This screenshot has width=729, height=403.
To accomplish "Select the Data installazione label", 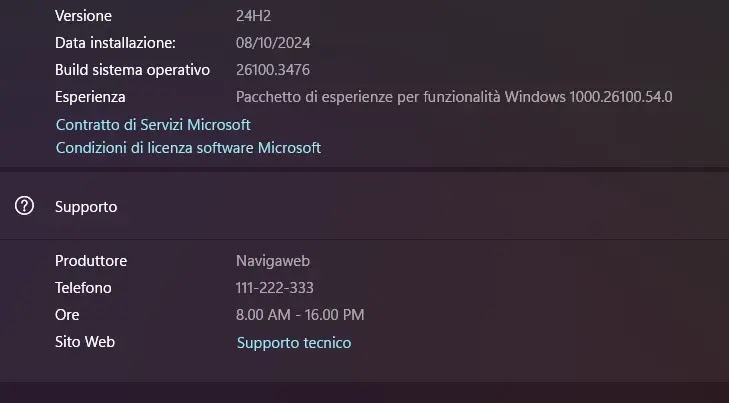I will 115,43.
